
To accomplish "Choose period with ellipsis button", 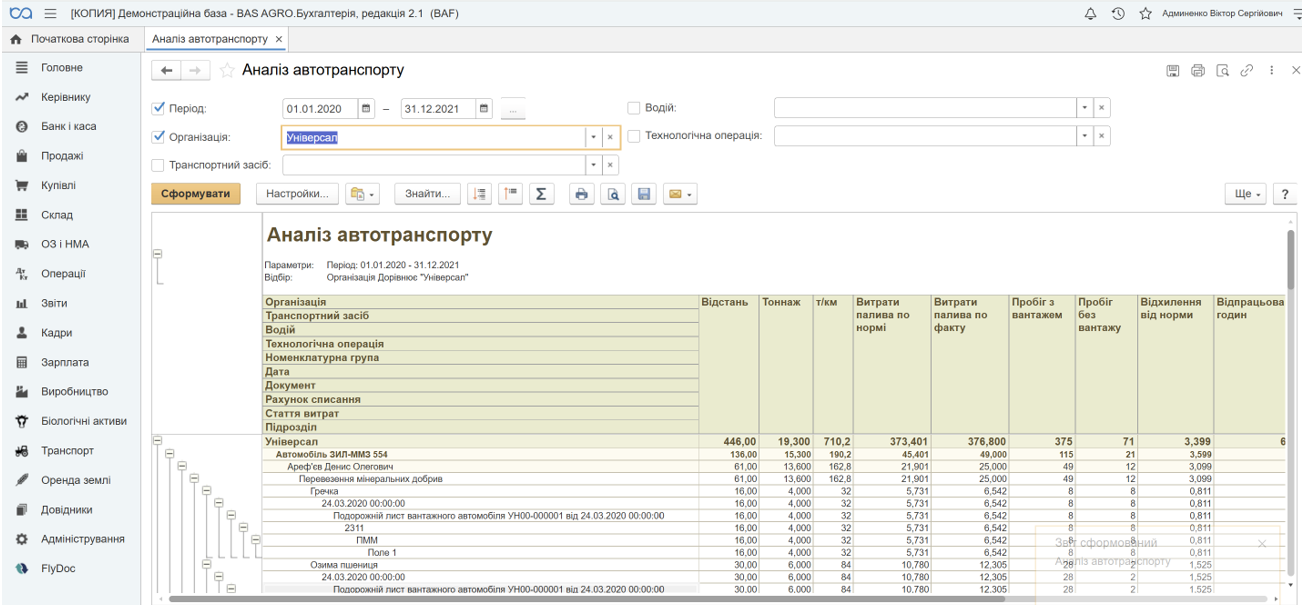I will click(x=513, y=109).
